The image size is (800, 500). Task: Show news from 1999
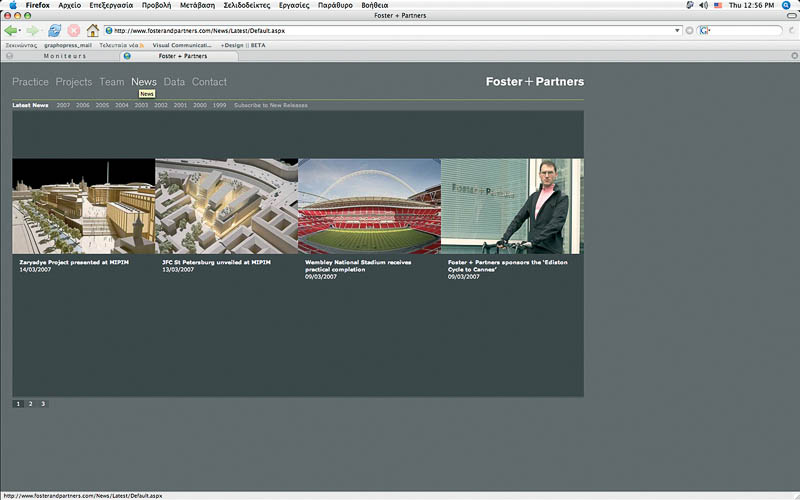tap(219, 105)
